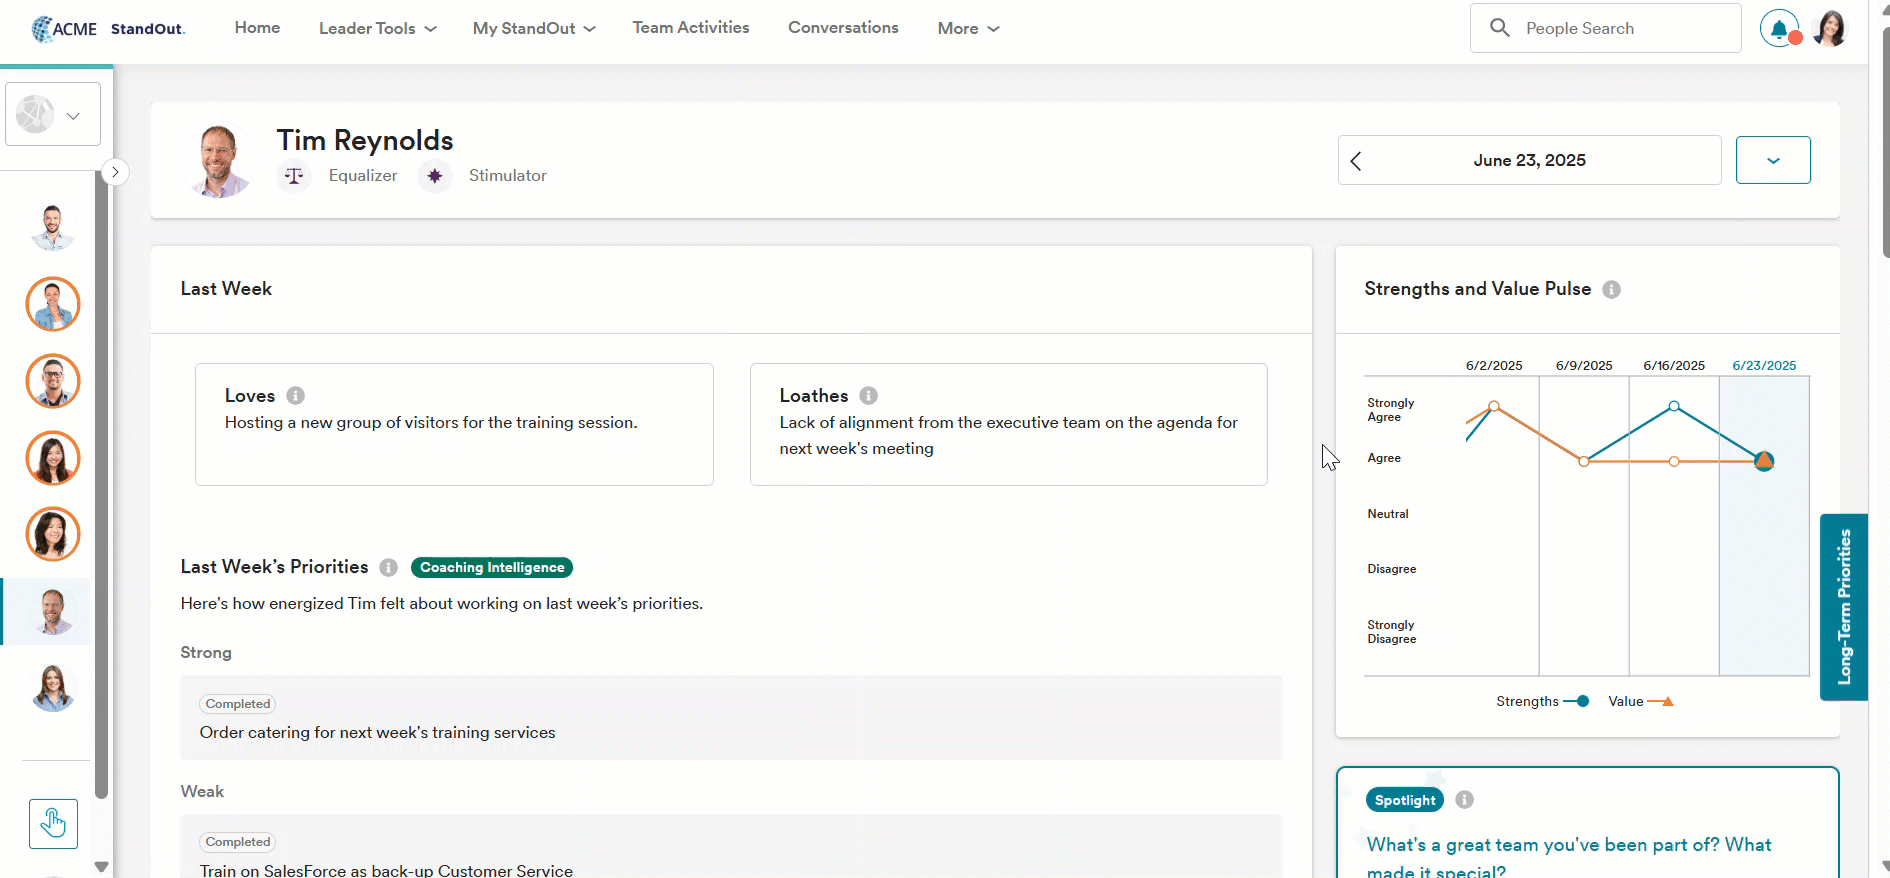Expand the team sidebar arrow button
Image resolution: width=1890 pixels, height=878 pixels.
click(115, 172)
